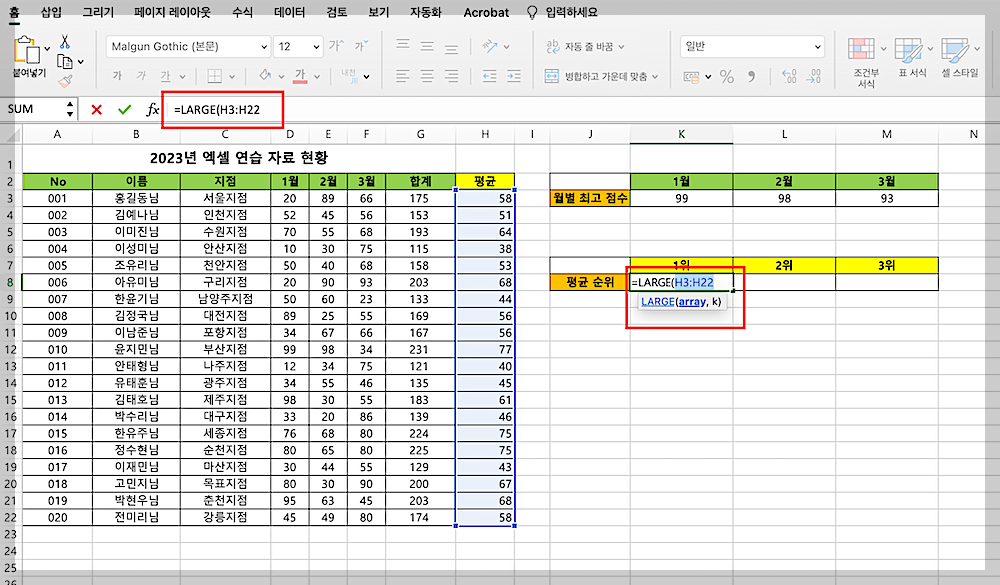Click the fx insert function icon
The width and height of the screenshot is (1000, 585).
[x=152, y=110]
